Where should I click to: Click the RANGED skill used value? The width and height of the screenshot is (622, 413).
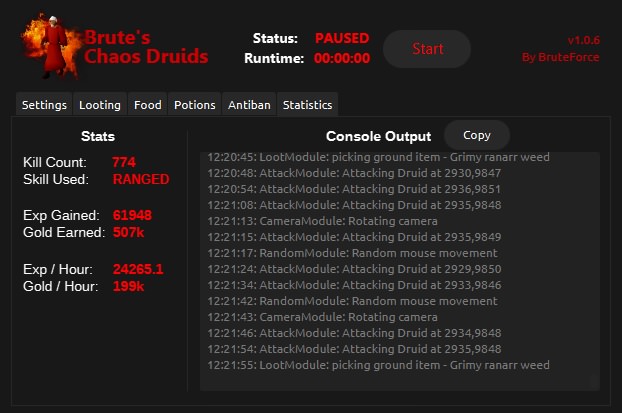pyautogui.click(x=140, y=179)
